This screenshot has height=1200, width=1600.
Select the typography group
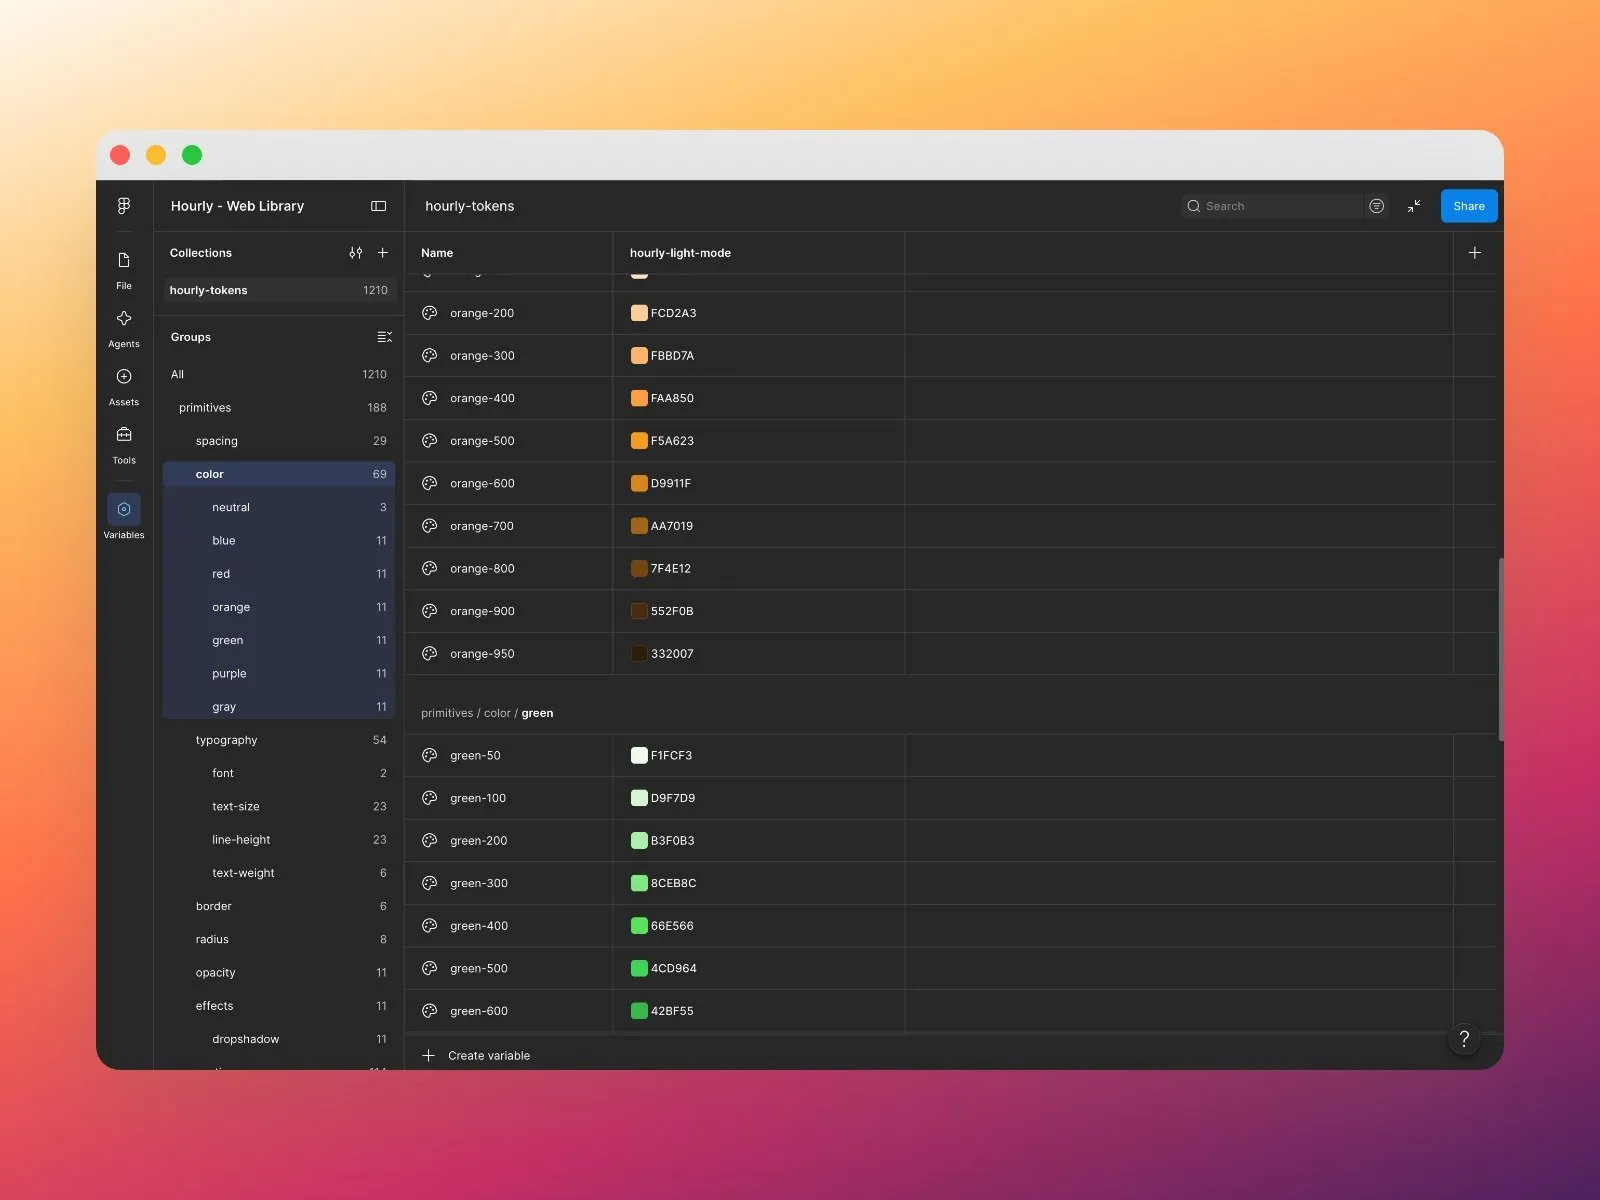click(279, 740)
